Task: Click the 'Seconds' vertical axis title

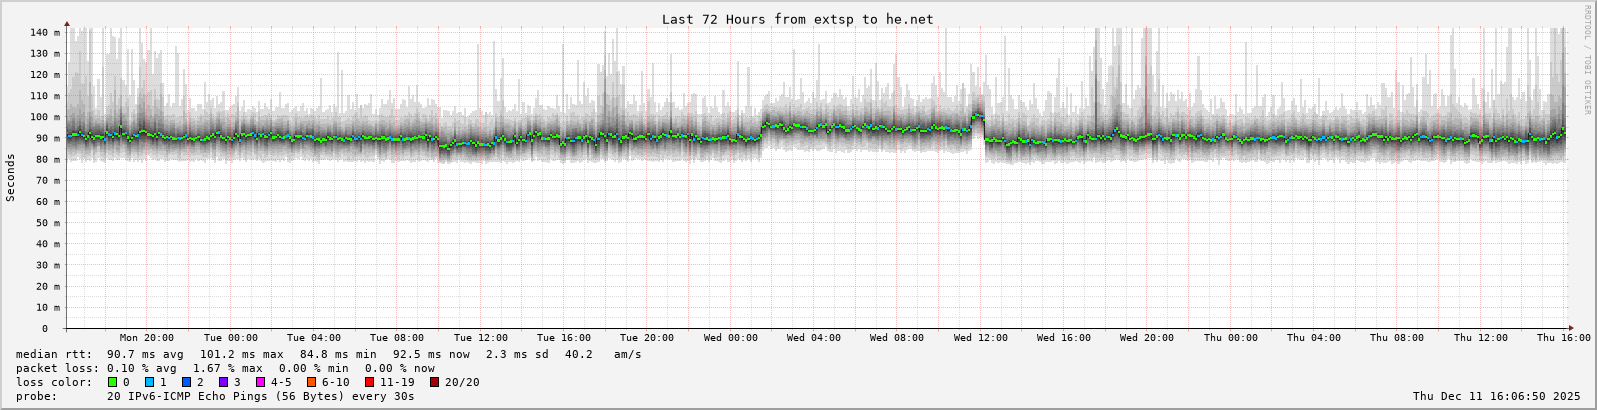Action: [11, 177]
